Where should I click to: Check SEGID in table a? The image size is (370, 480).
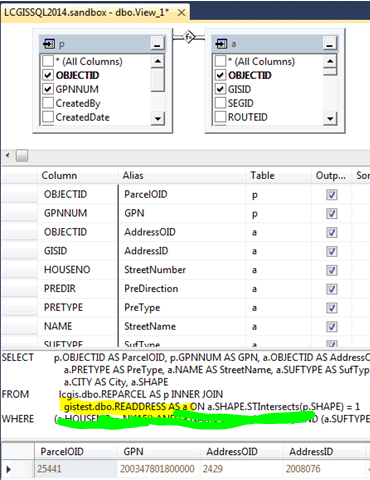(x=220, y=103)
